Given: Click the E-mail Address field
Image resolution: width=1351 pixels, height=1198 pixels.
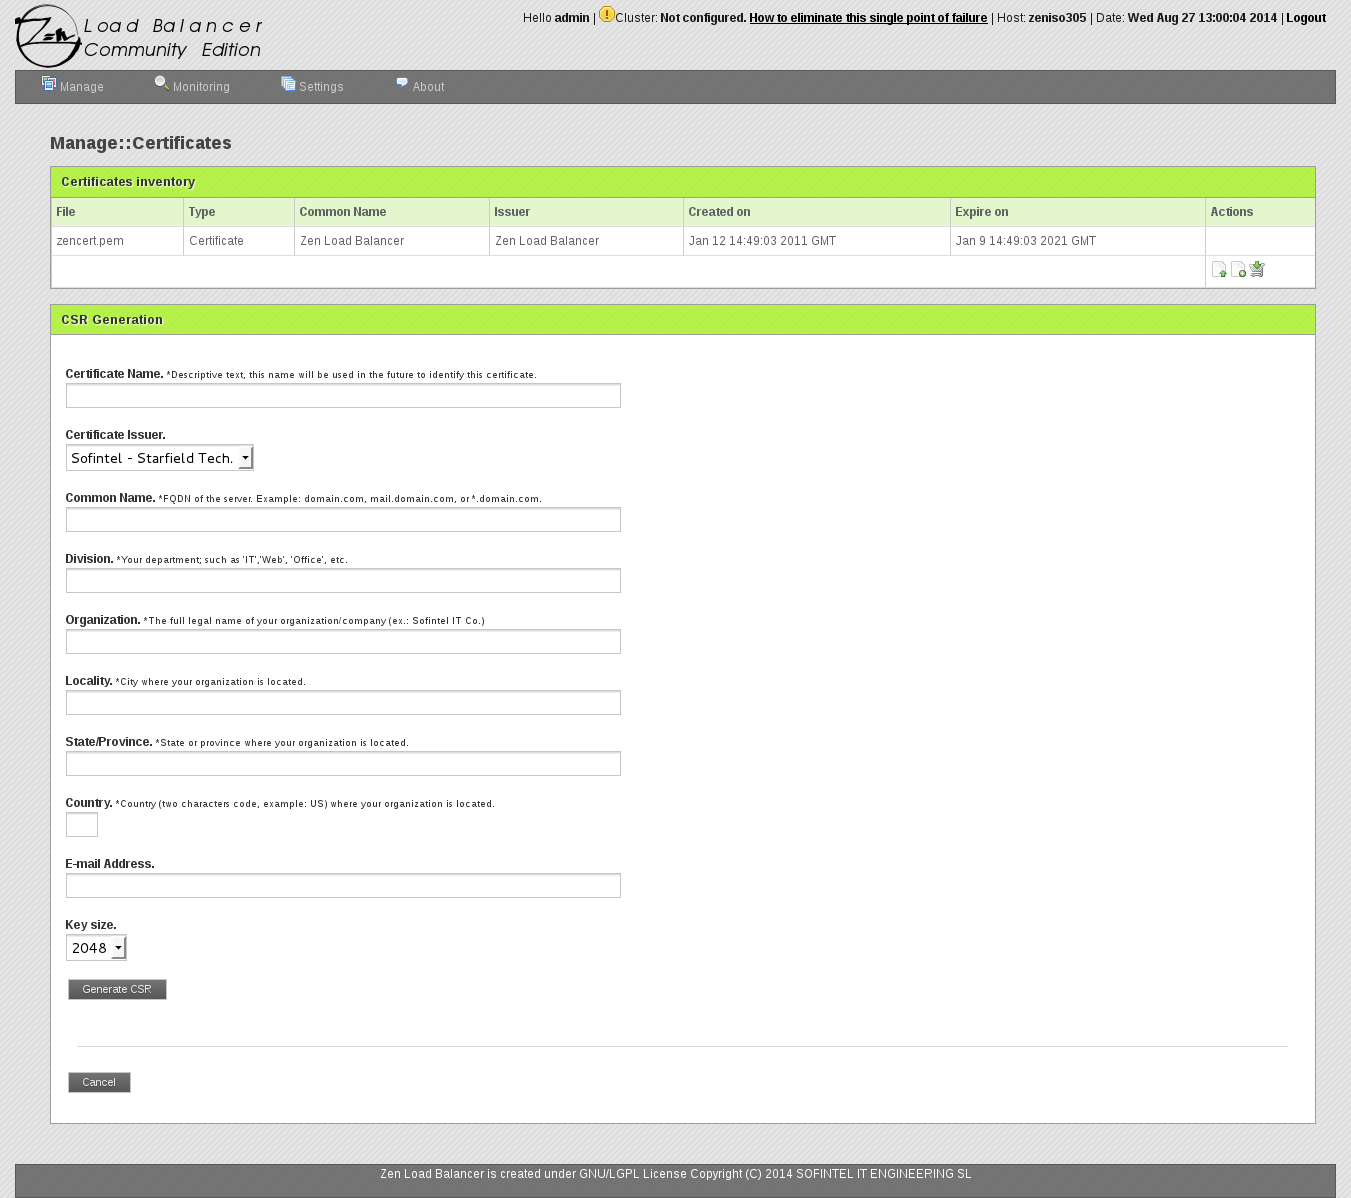Looking at the screenshot, I should click(343, 886).
